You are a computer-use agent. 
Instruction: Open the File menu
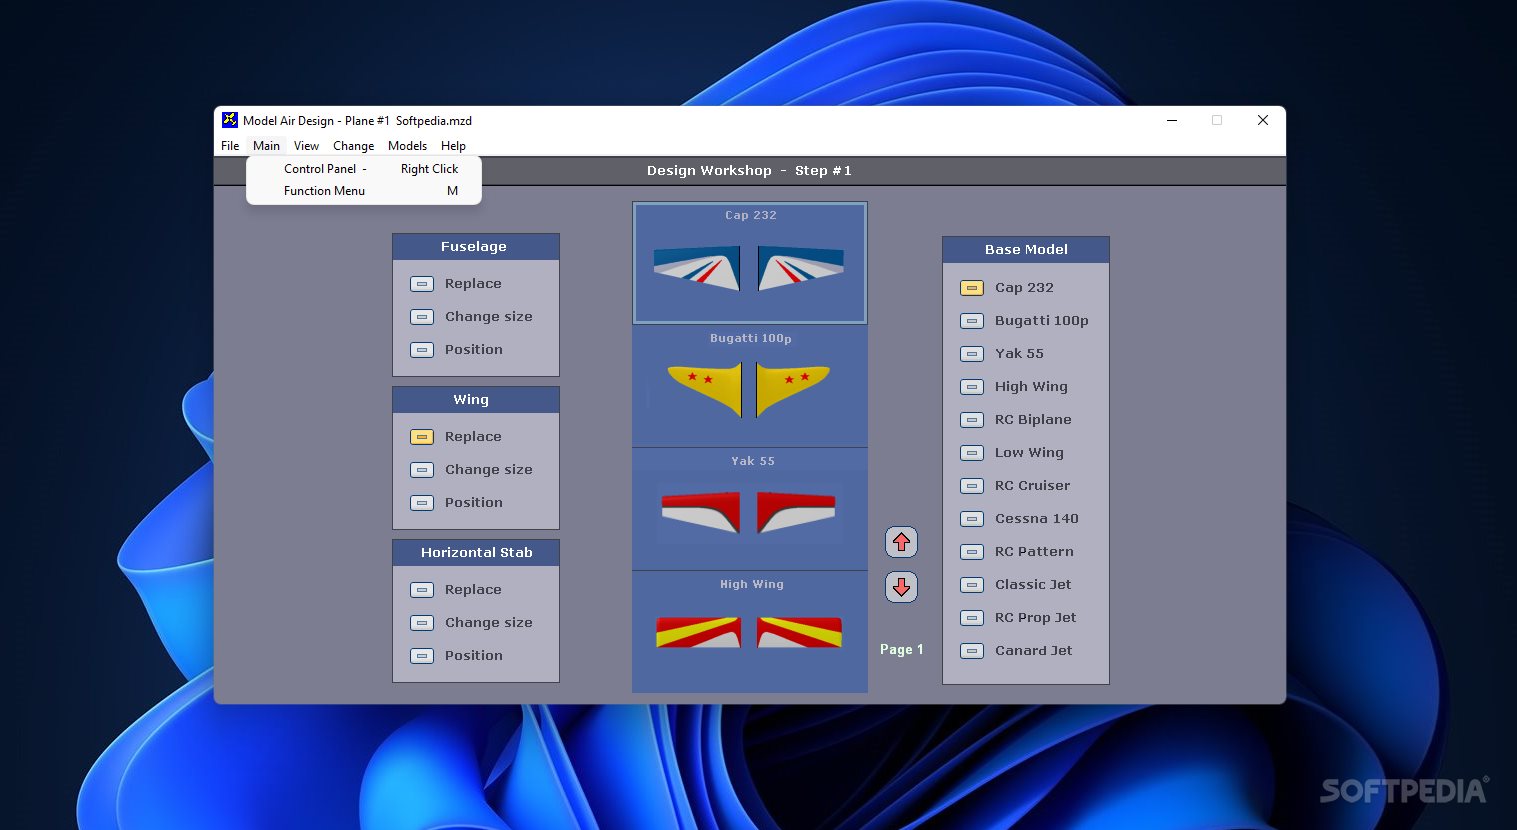230,146
